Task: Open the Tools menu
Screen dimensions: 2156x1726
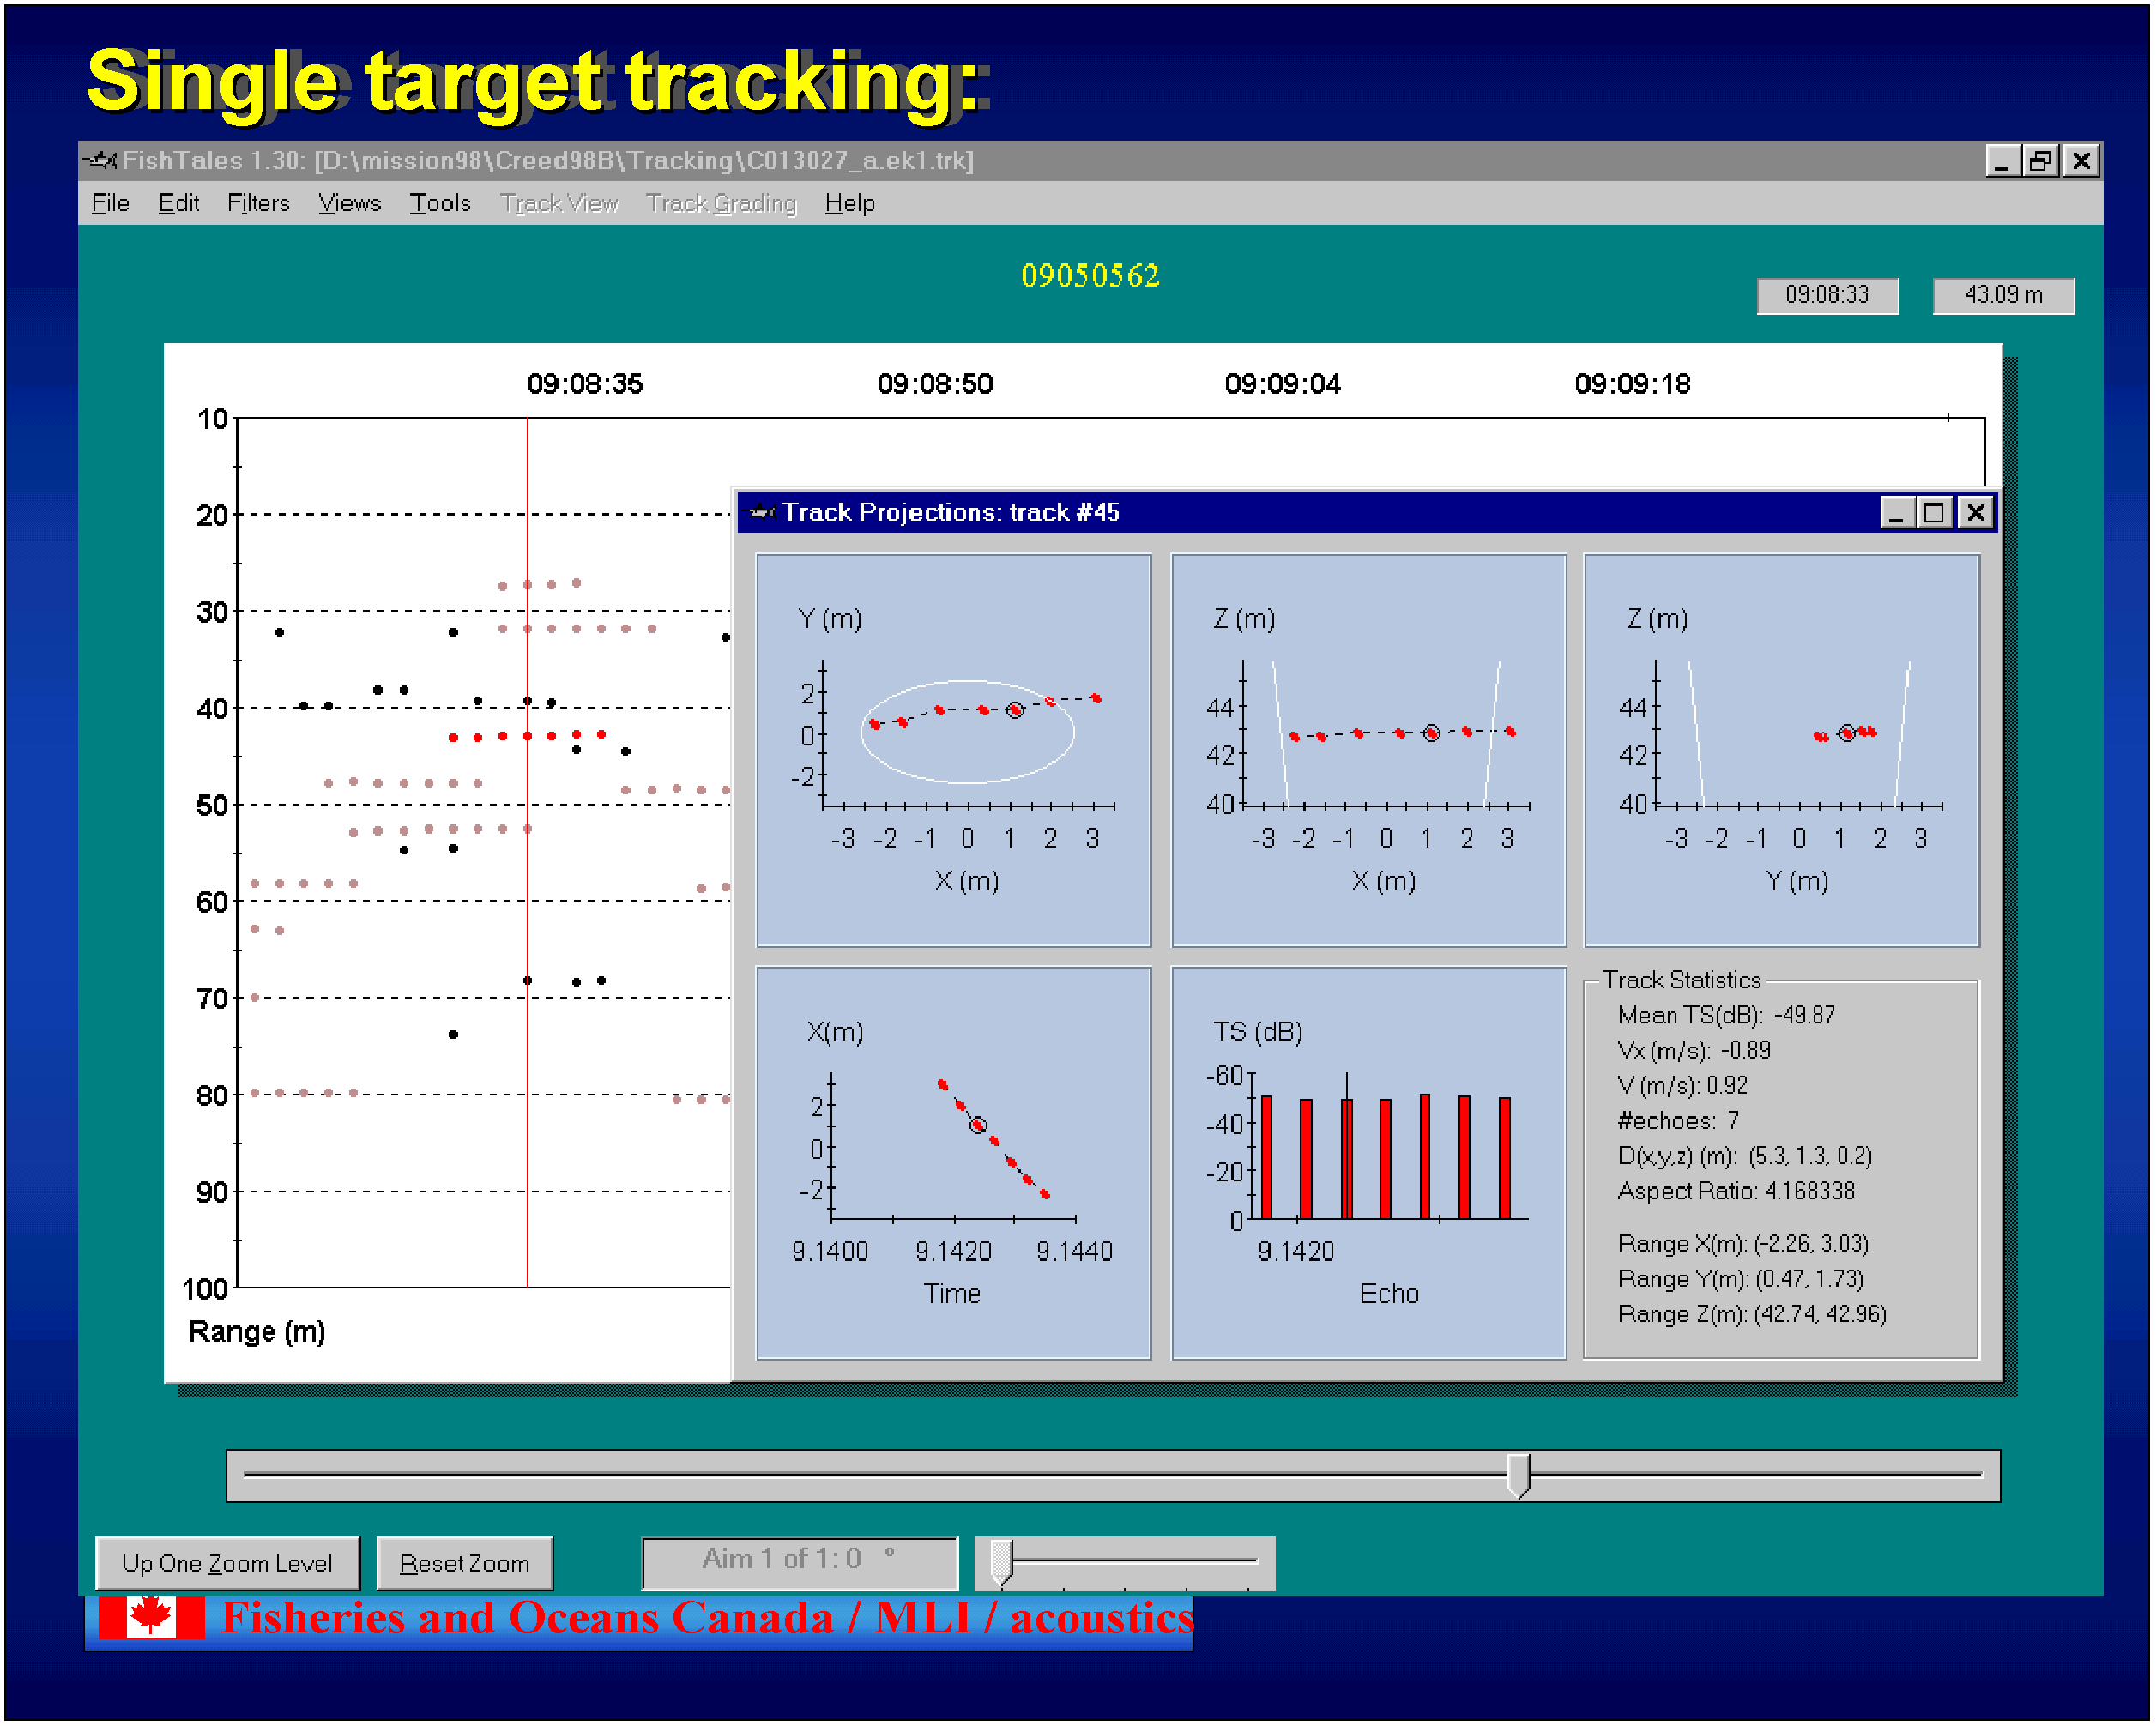Action: (x=440, y=203)
